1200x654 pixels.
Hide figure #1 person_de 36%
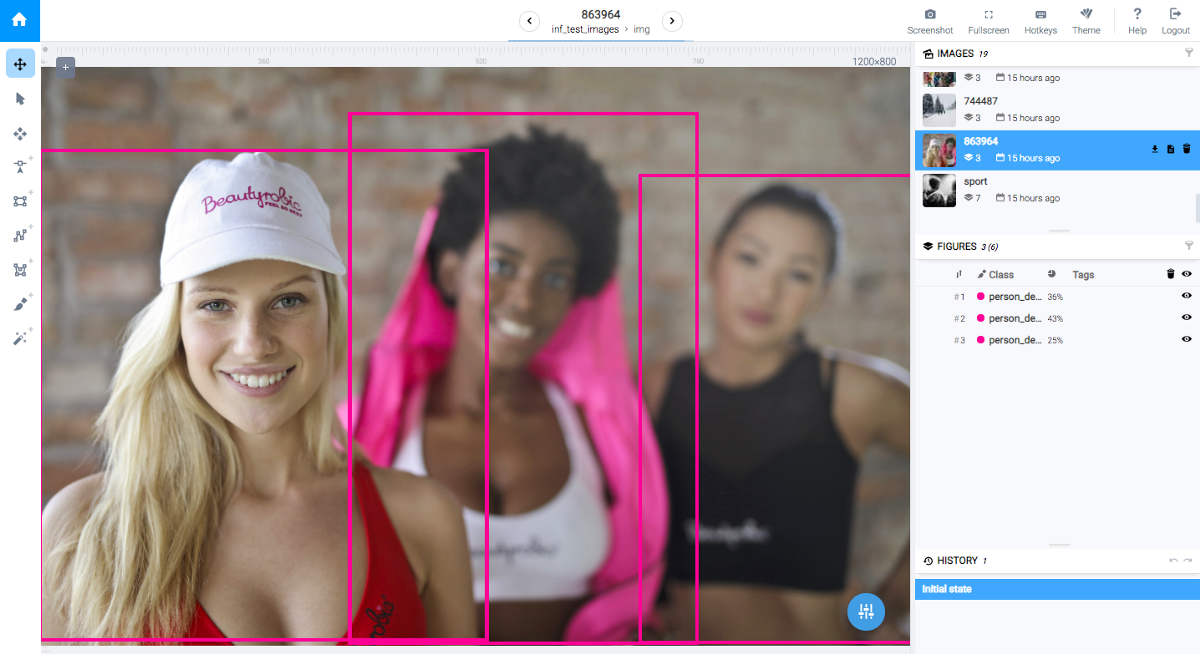[x=1187, y=296]
